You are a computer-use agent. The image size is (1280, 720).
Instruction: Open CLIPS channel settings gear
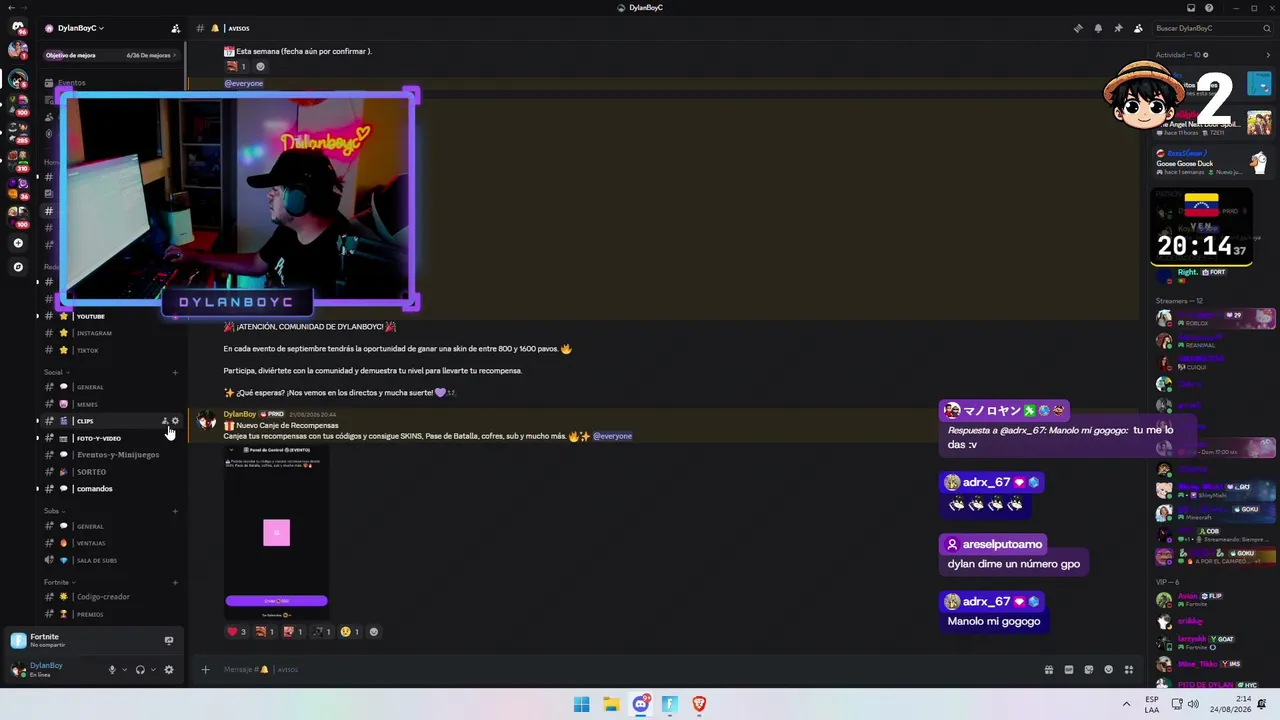click(x=176, y=421)
